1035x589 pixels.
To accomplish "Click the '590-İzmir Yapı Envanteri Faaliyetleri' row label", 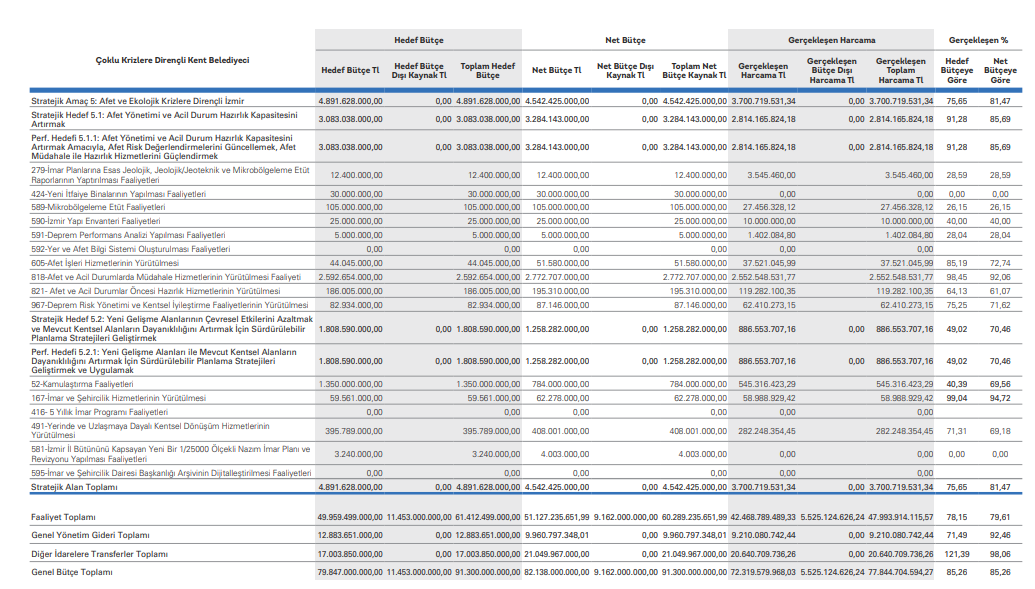I will (x=96, y=221).
